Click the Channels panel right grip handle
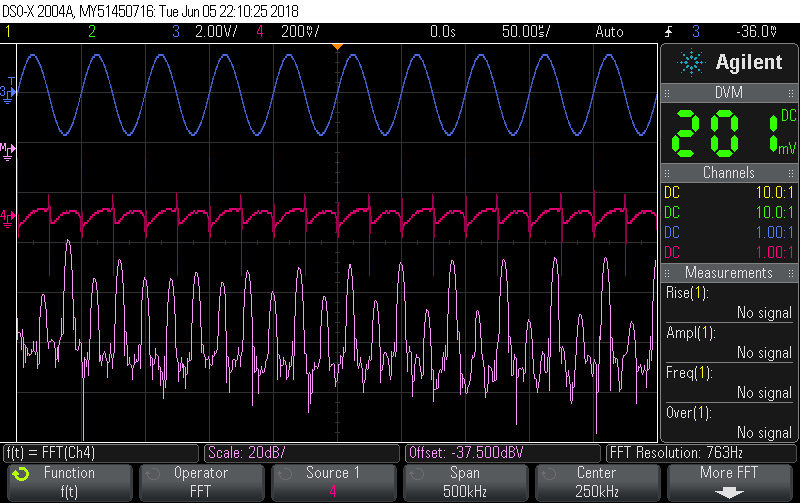This screenshot has width=800, height=503. 791,173
